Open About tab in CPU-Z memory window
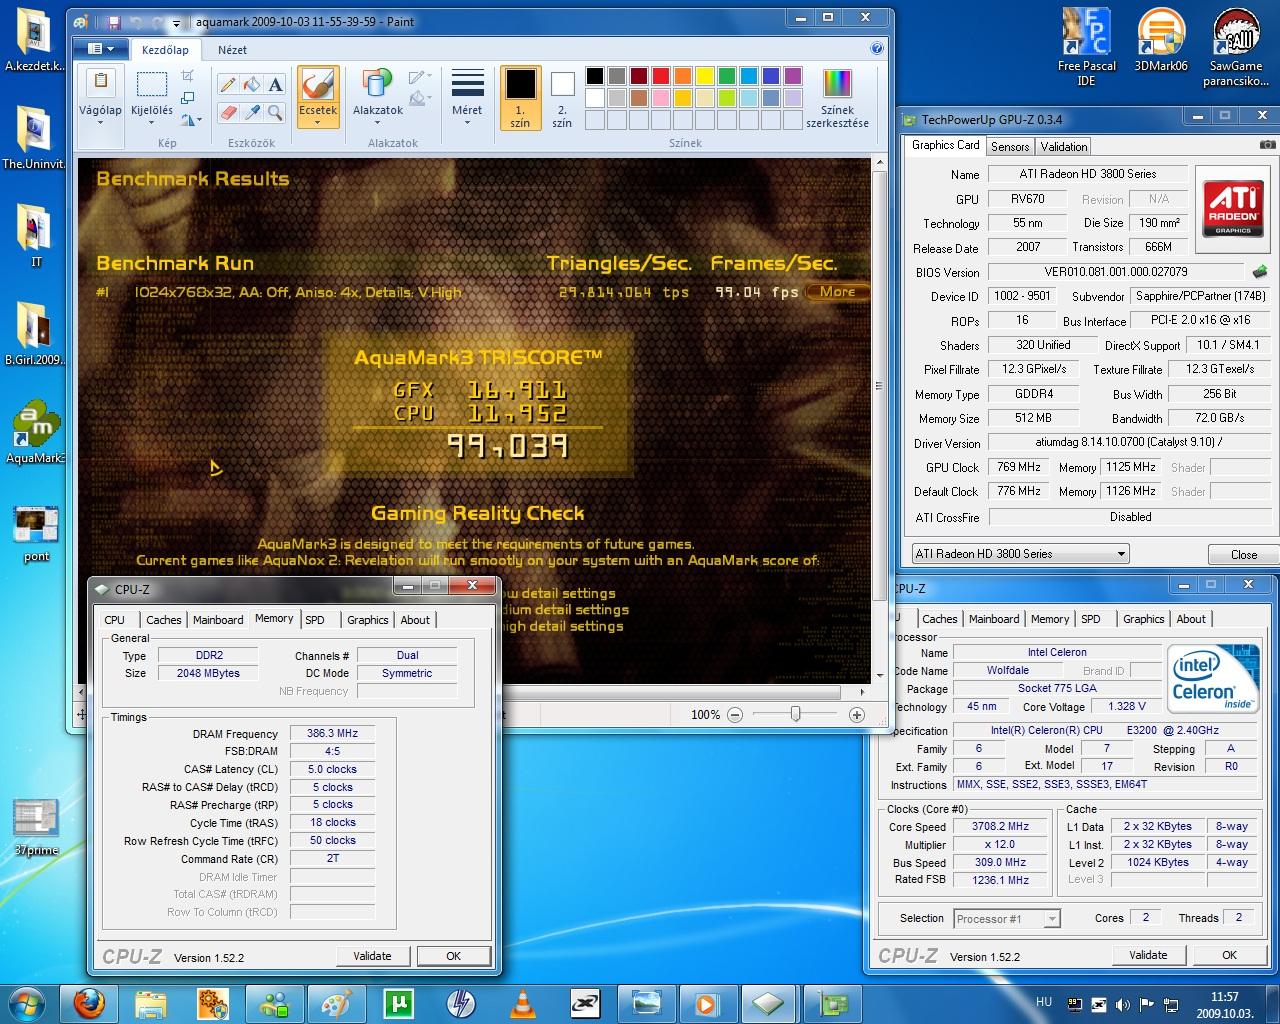The height and width of the screenshot is (1024, 1280). (415, 620)
